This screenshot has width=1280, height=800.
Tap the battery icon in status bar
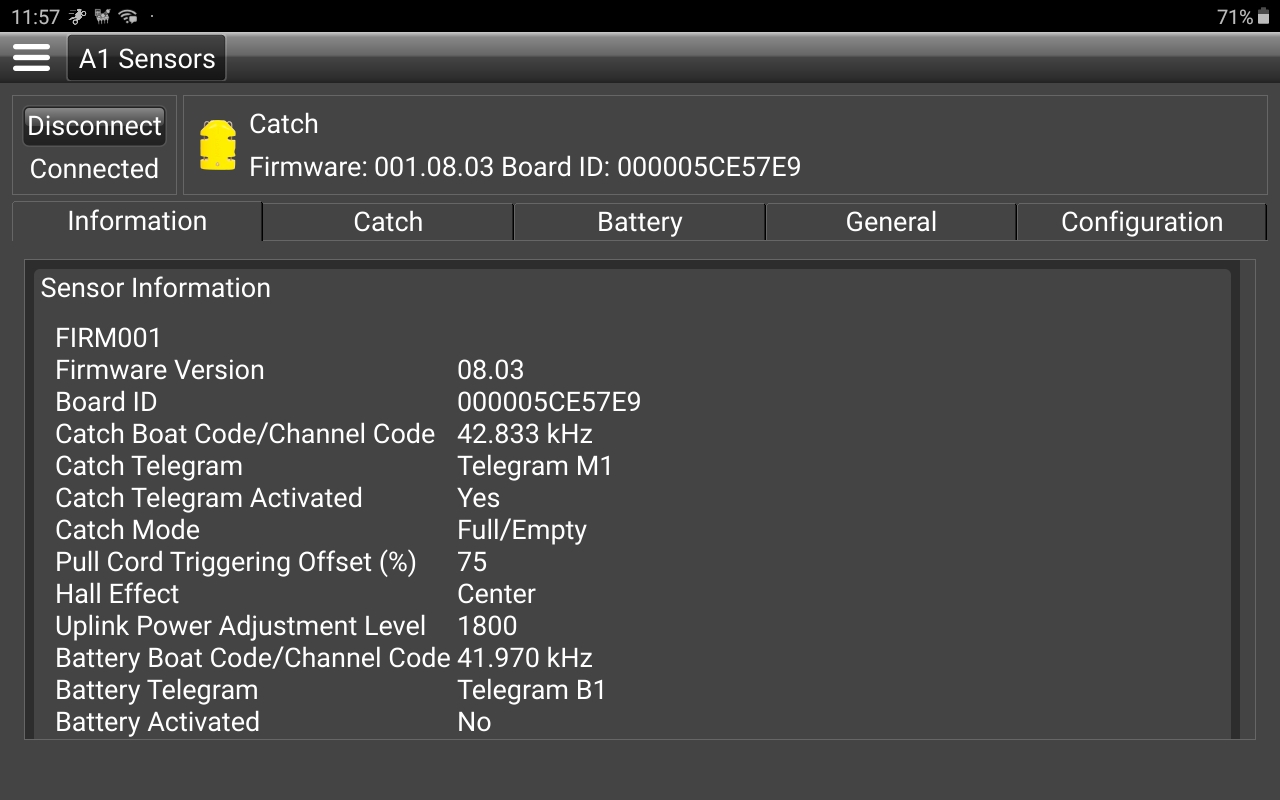coord(1263,17)
